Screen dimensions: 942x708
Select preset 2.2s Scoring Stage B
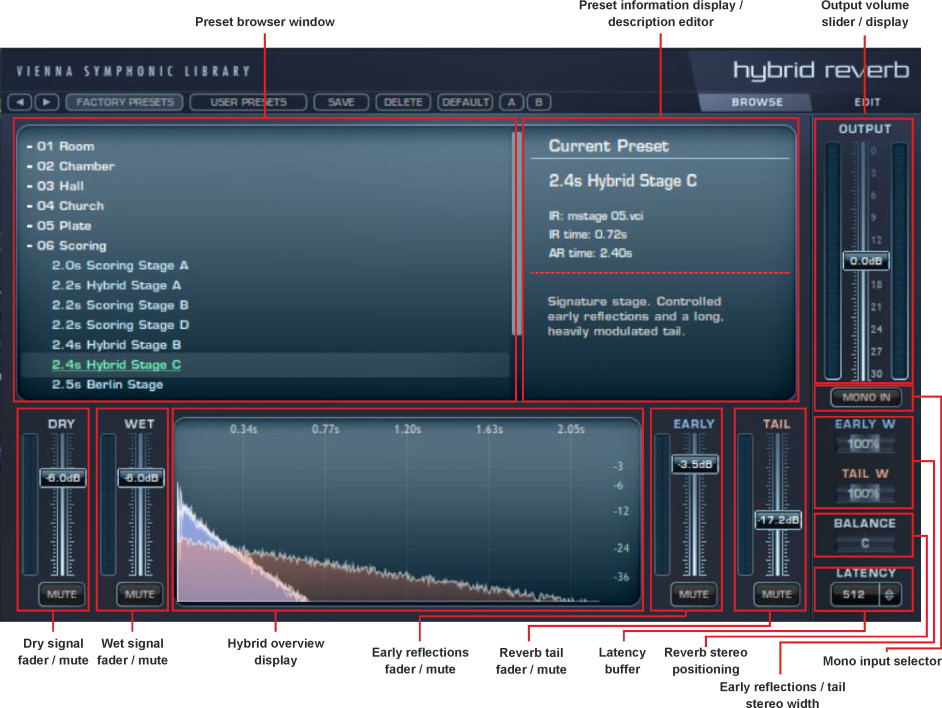click(120, 305)
